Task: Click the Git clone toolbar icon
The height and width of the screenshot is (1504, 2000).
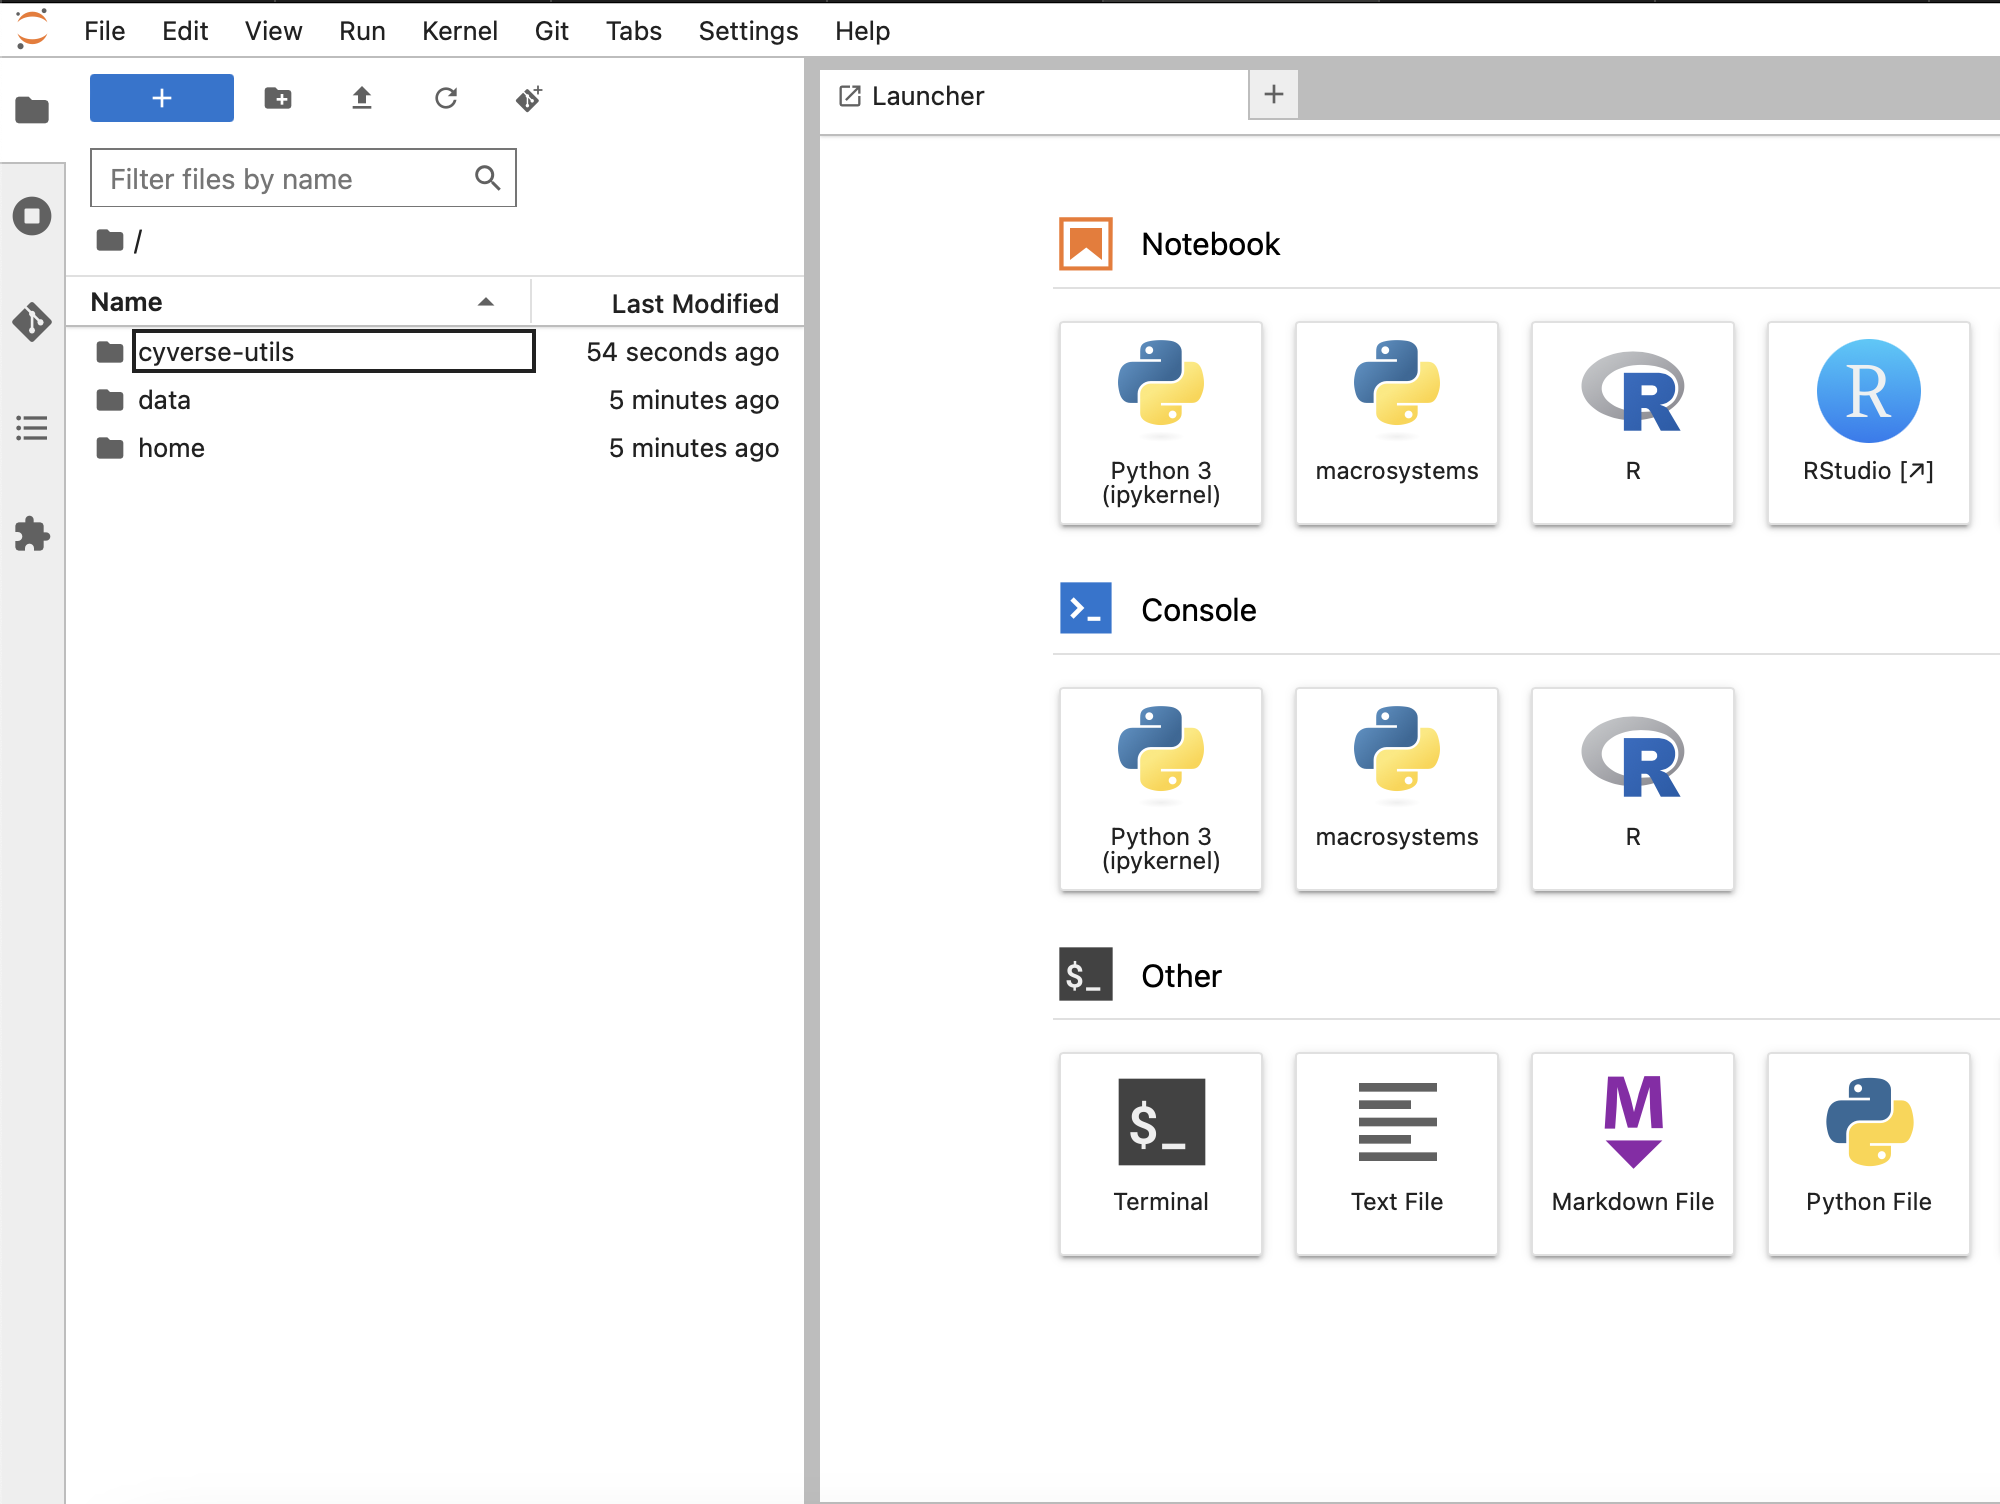Action: [x=529, y=98]
